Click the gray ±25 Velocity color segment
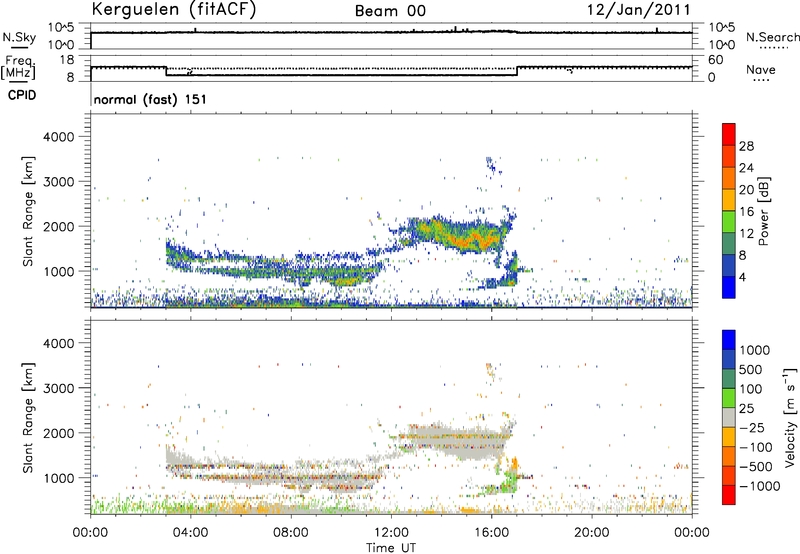The image size is (800, 554). click(729, 418)
